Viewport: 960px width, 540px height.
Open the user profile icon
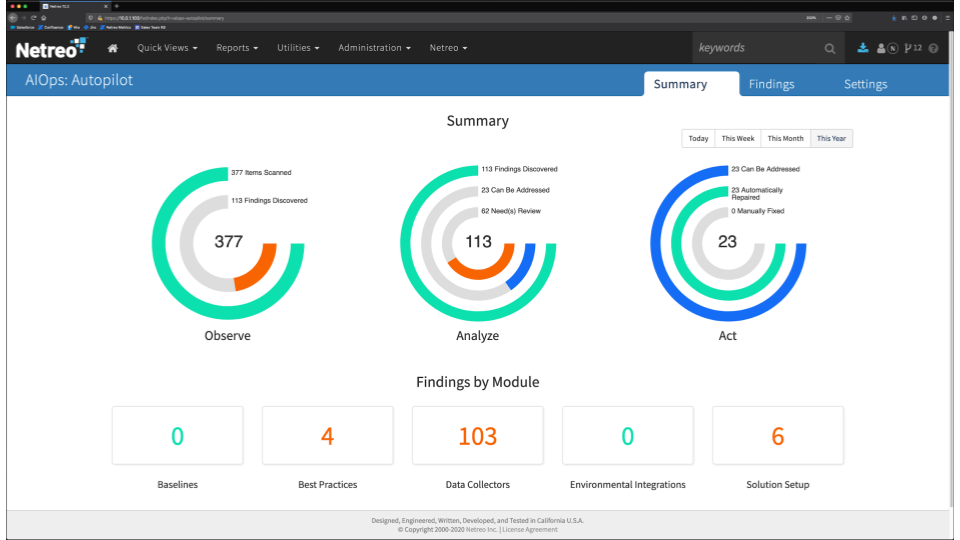(x=881, y=48)
